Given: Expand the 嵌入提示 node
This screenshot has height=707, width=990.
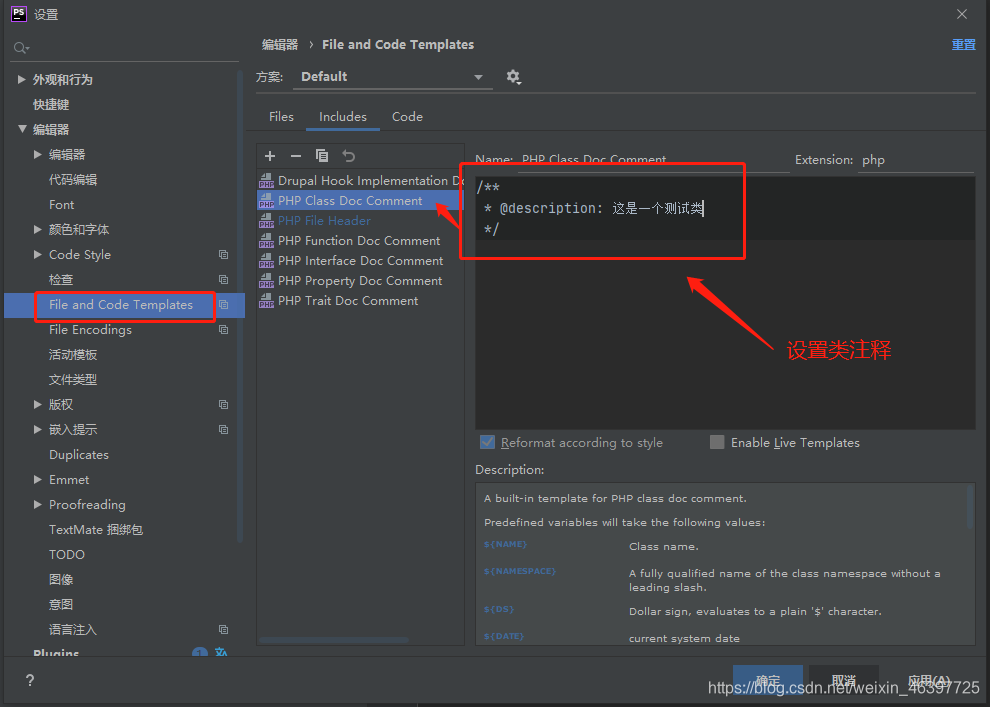Looking at the screenshot, I should pyautogui.click(x=37, y=429).
